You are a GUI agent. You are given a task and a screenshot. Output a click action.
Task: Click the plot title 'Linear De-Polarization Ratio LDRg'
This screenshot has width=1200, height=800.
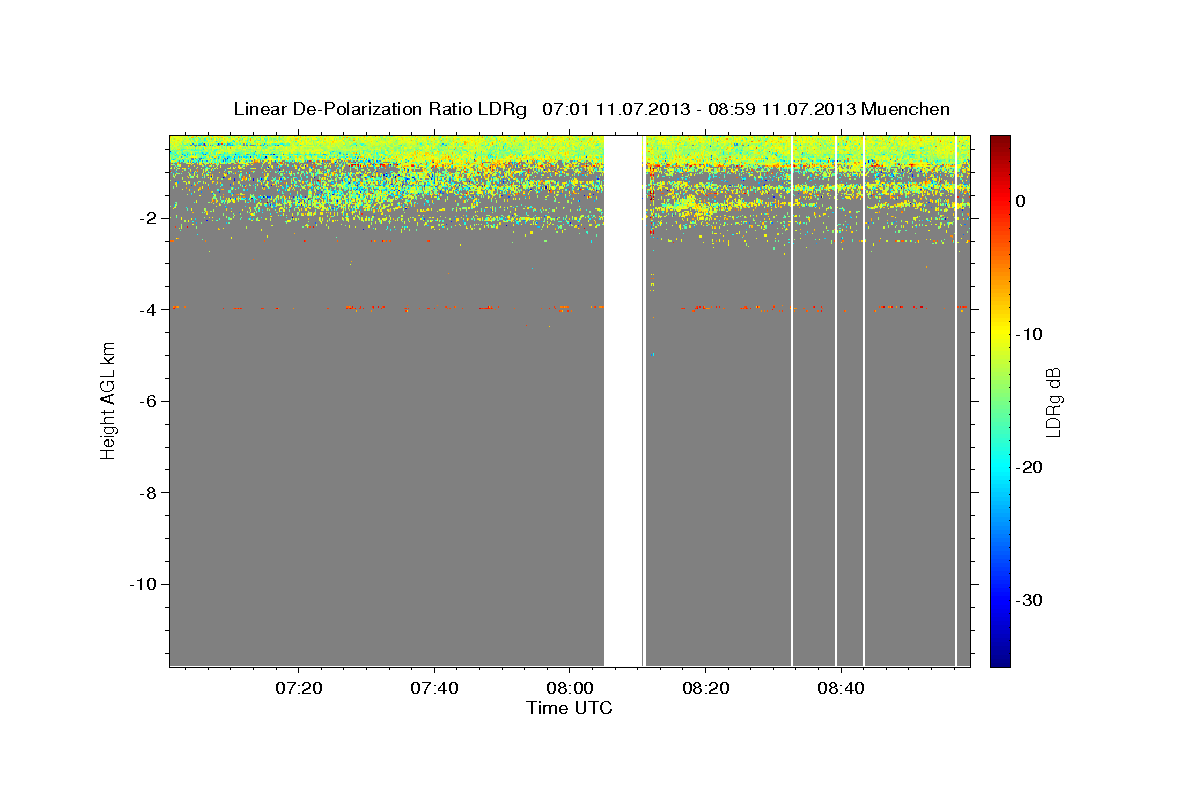click(379, 109)
